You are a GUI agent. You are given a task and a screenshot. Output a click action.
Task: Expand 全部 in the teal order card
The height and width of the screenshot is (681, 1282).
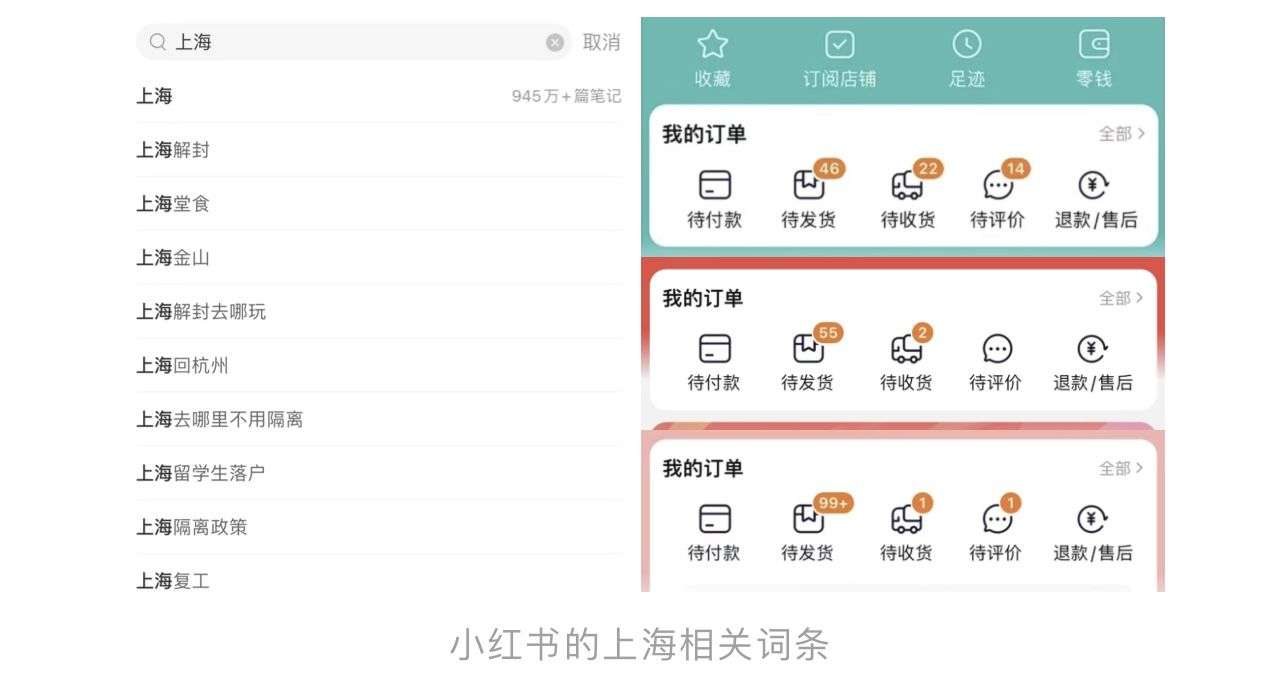(x=1121, y=133)
